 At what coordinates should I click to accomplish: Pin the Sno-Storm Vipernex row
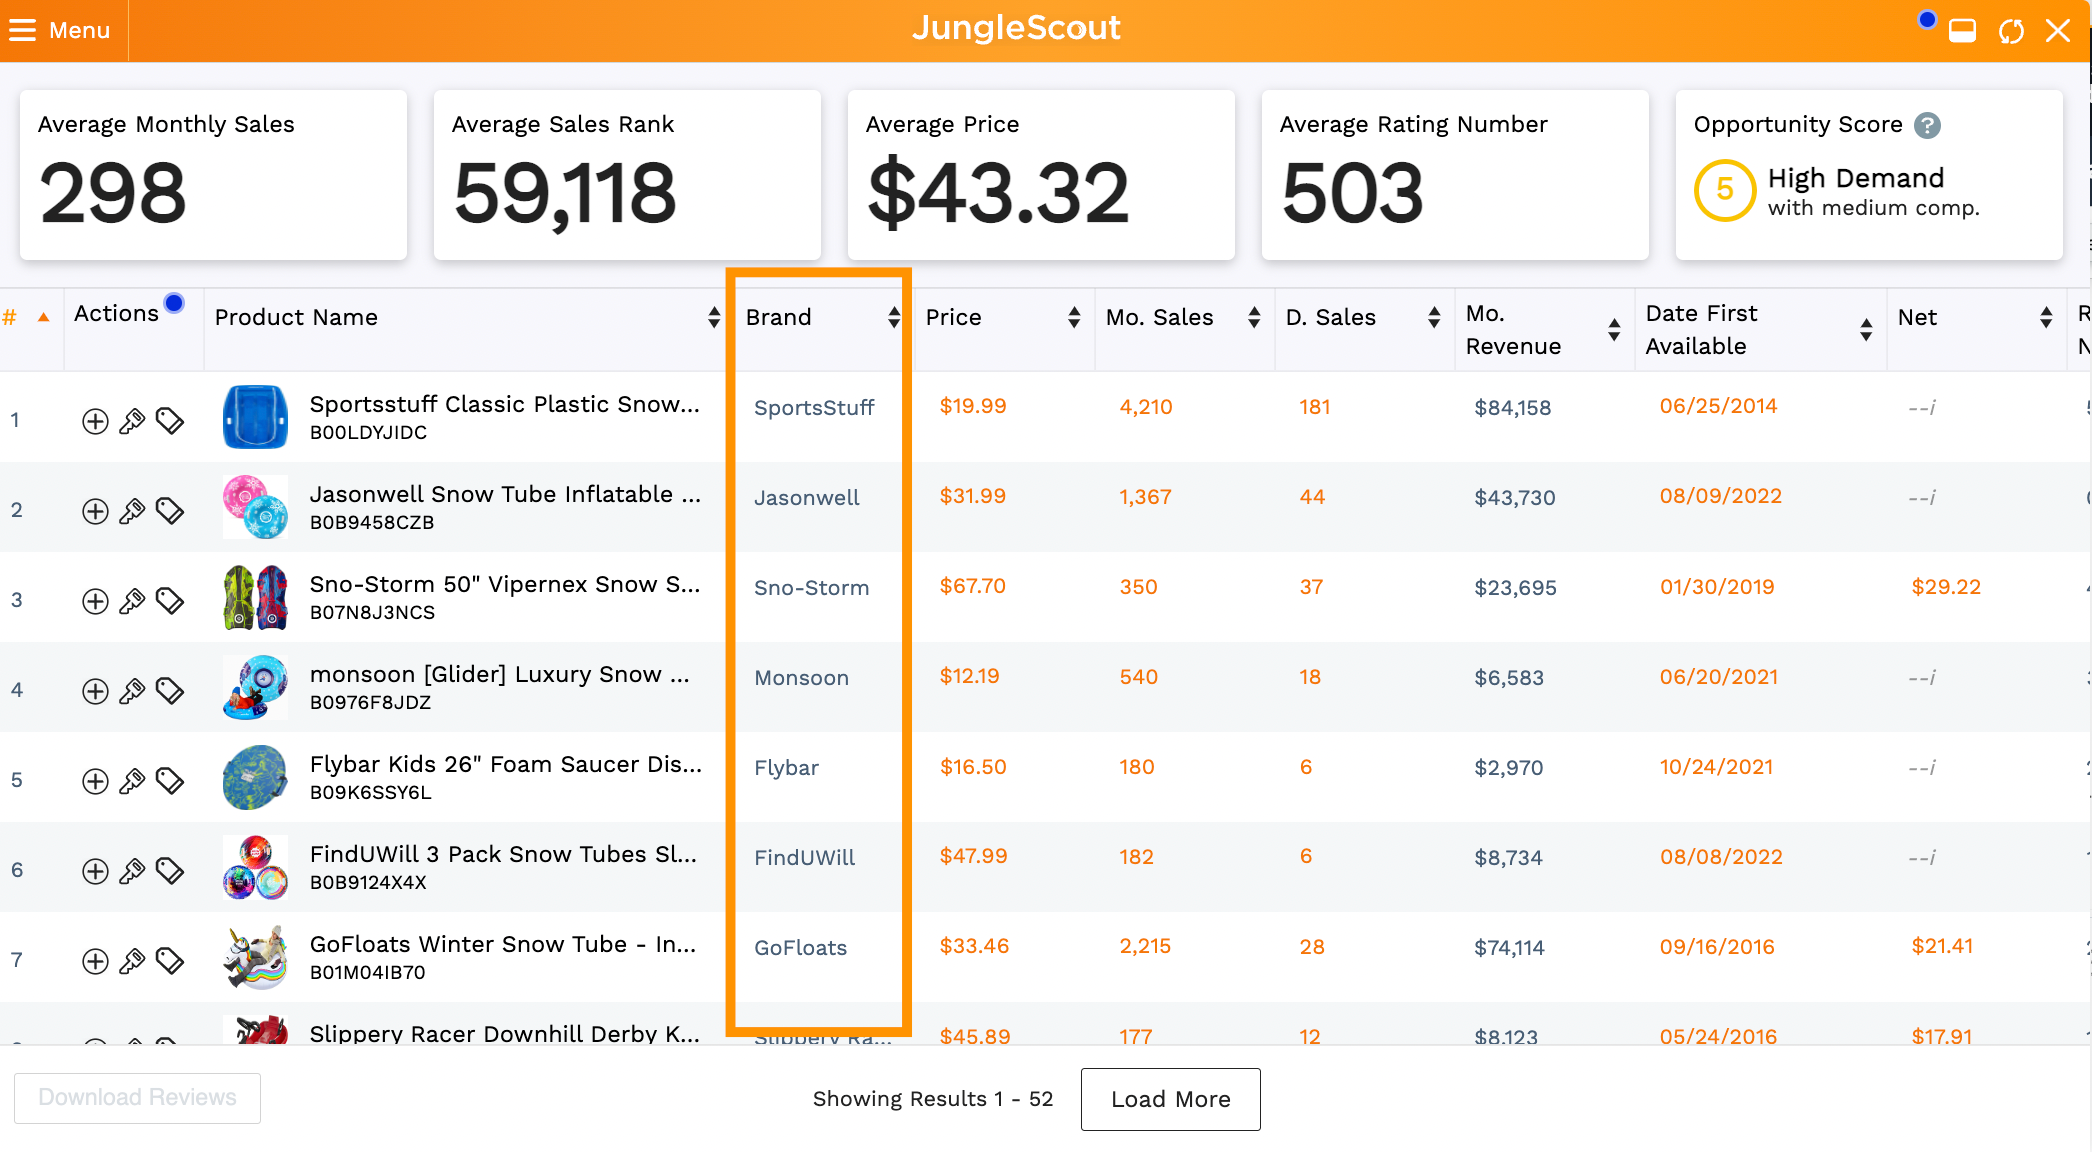point(132,601)
